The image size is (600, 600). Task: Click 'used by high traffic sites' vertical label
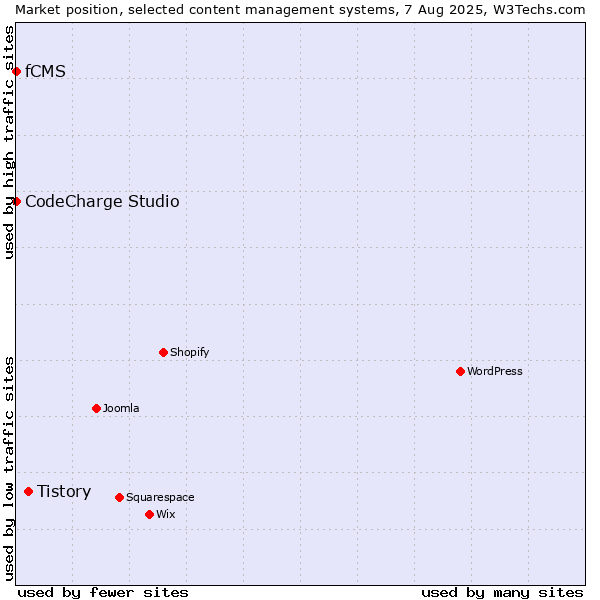coord(9,142)
